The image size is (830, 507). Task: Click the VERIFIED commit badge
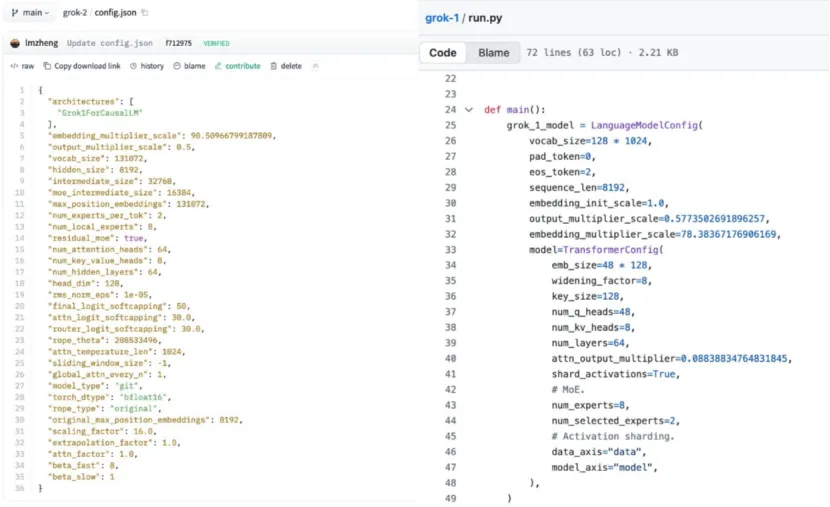point(217,43)
